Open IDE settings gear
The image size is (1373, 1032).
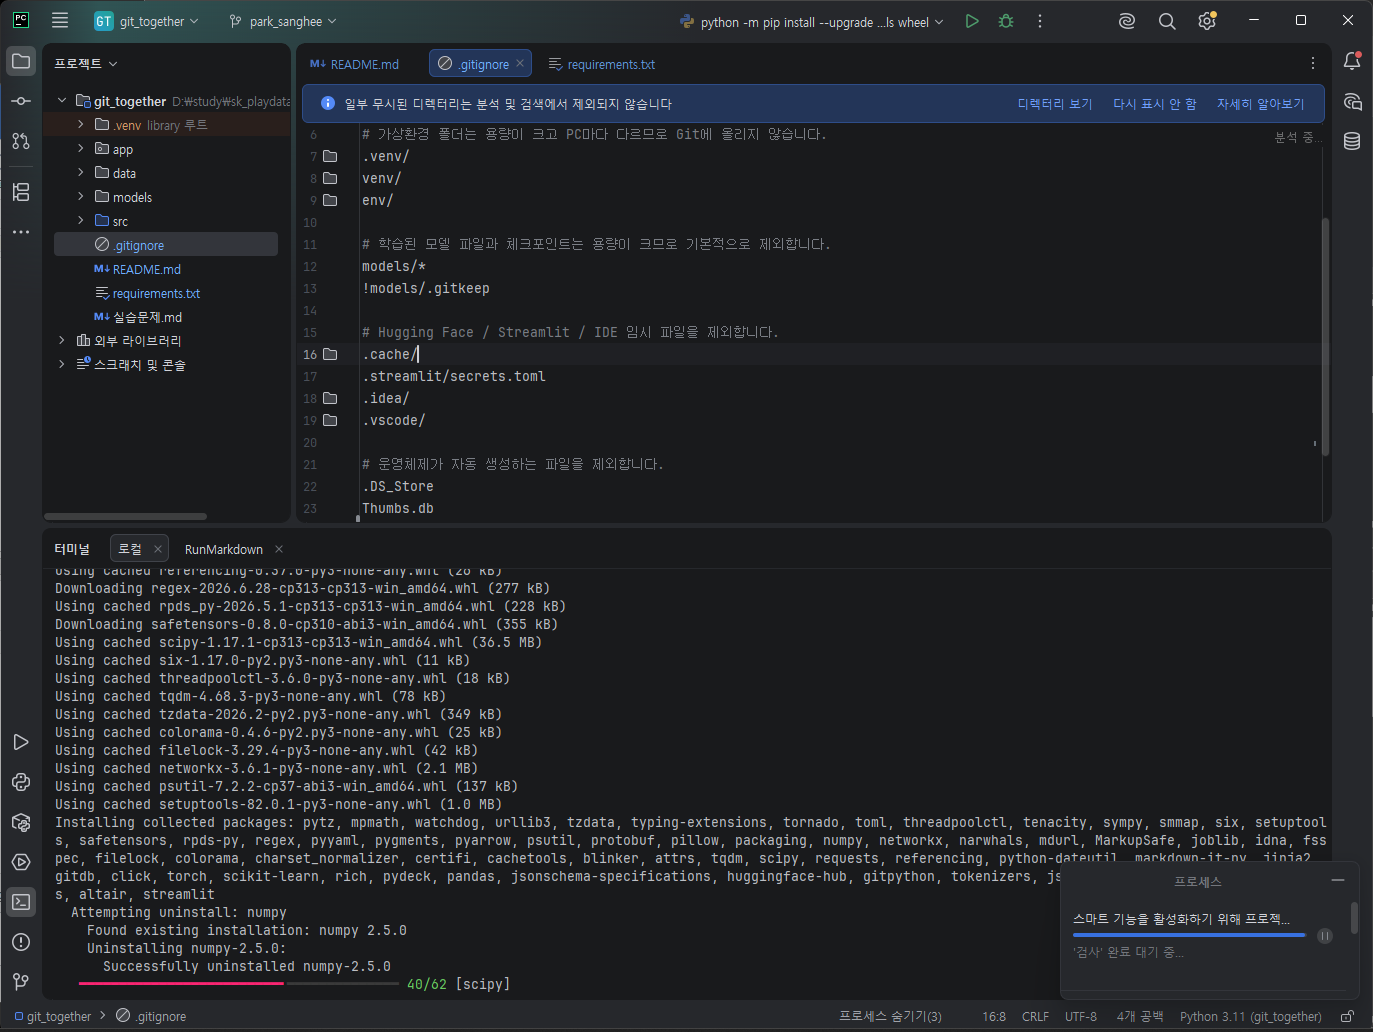click(x=1207, y=21)
